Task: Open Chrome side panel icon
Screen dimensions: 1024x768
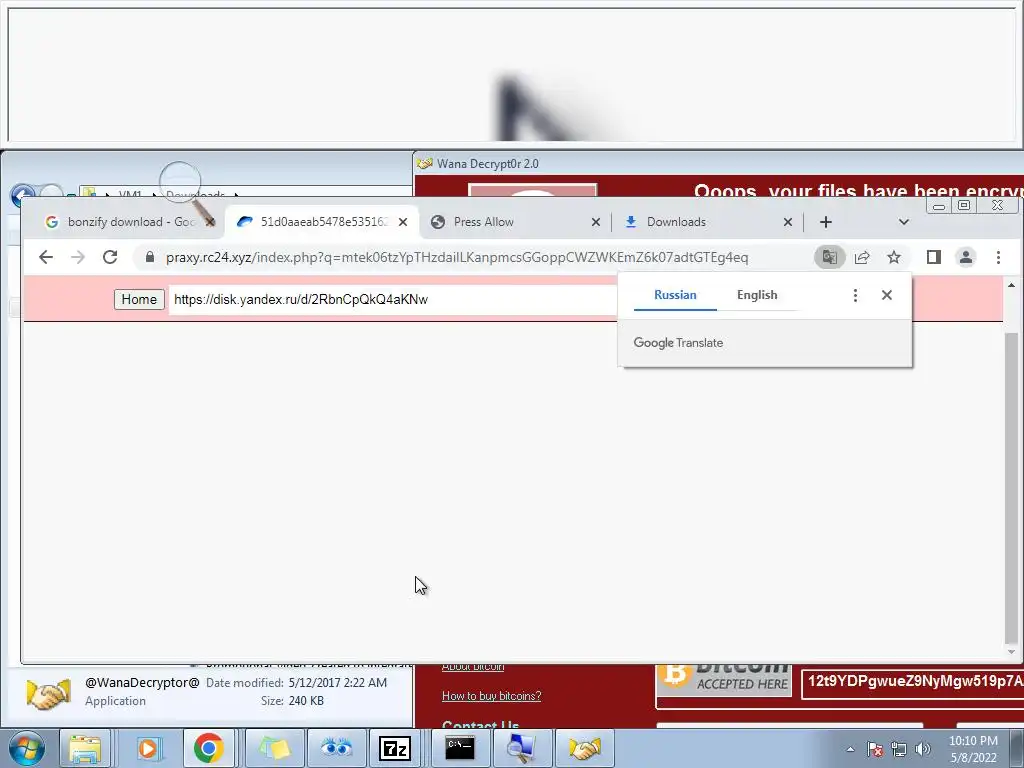Action: point(934,257)
